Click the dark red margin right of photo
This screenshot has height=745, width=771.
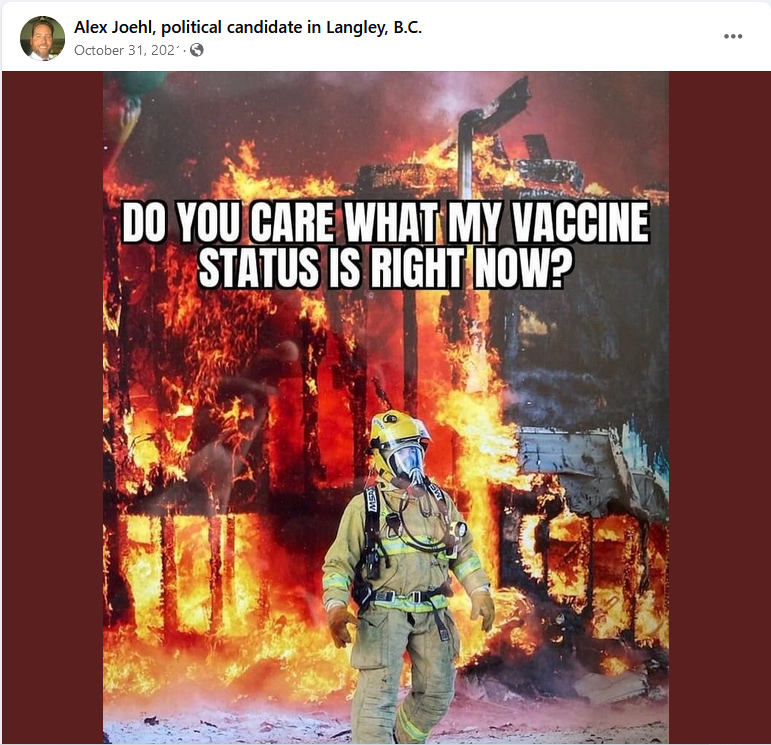[718, 407]
